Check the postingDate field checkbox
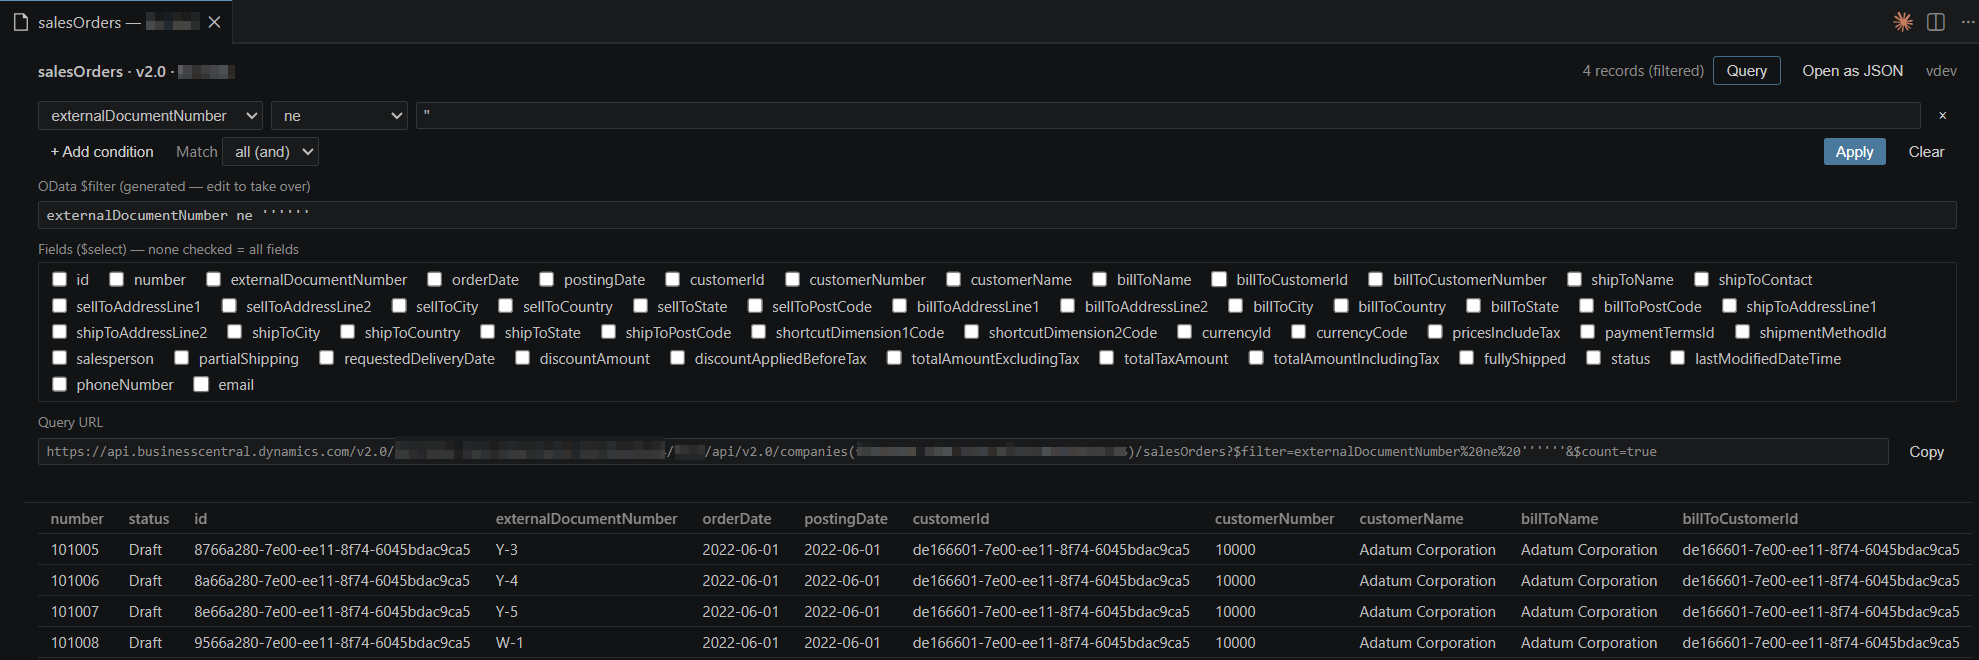This screenshot has height=660, width=1979. click(547, 280)
